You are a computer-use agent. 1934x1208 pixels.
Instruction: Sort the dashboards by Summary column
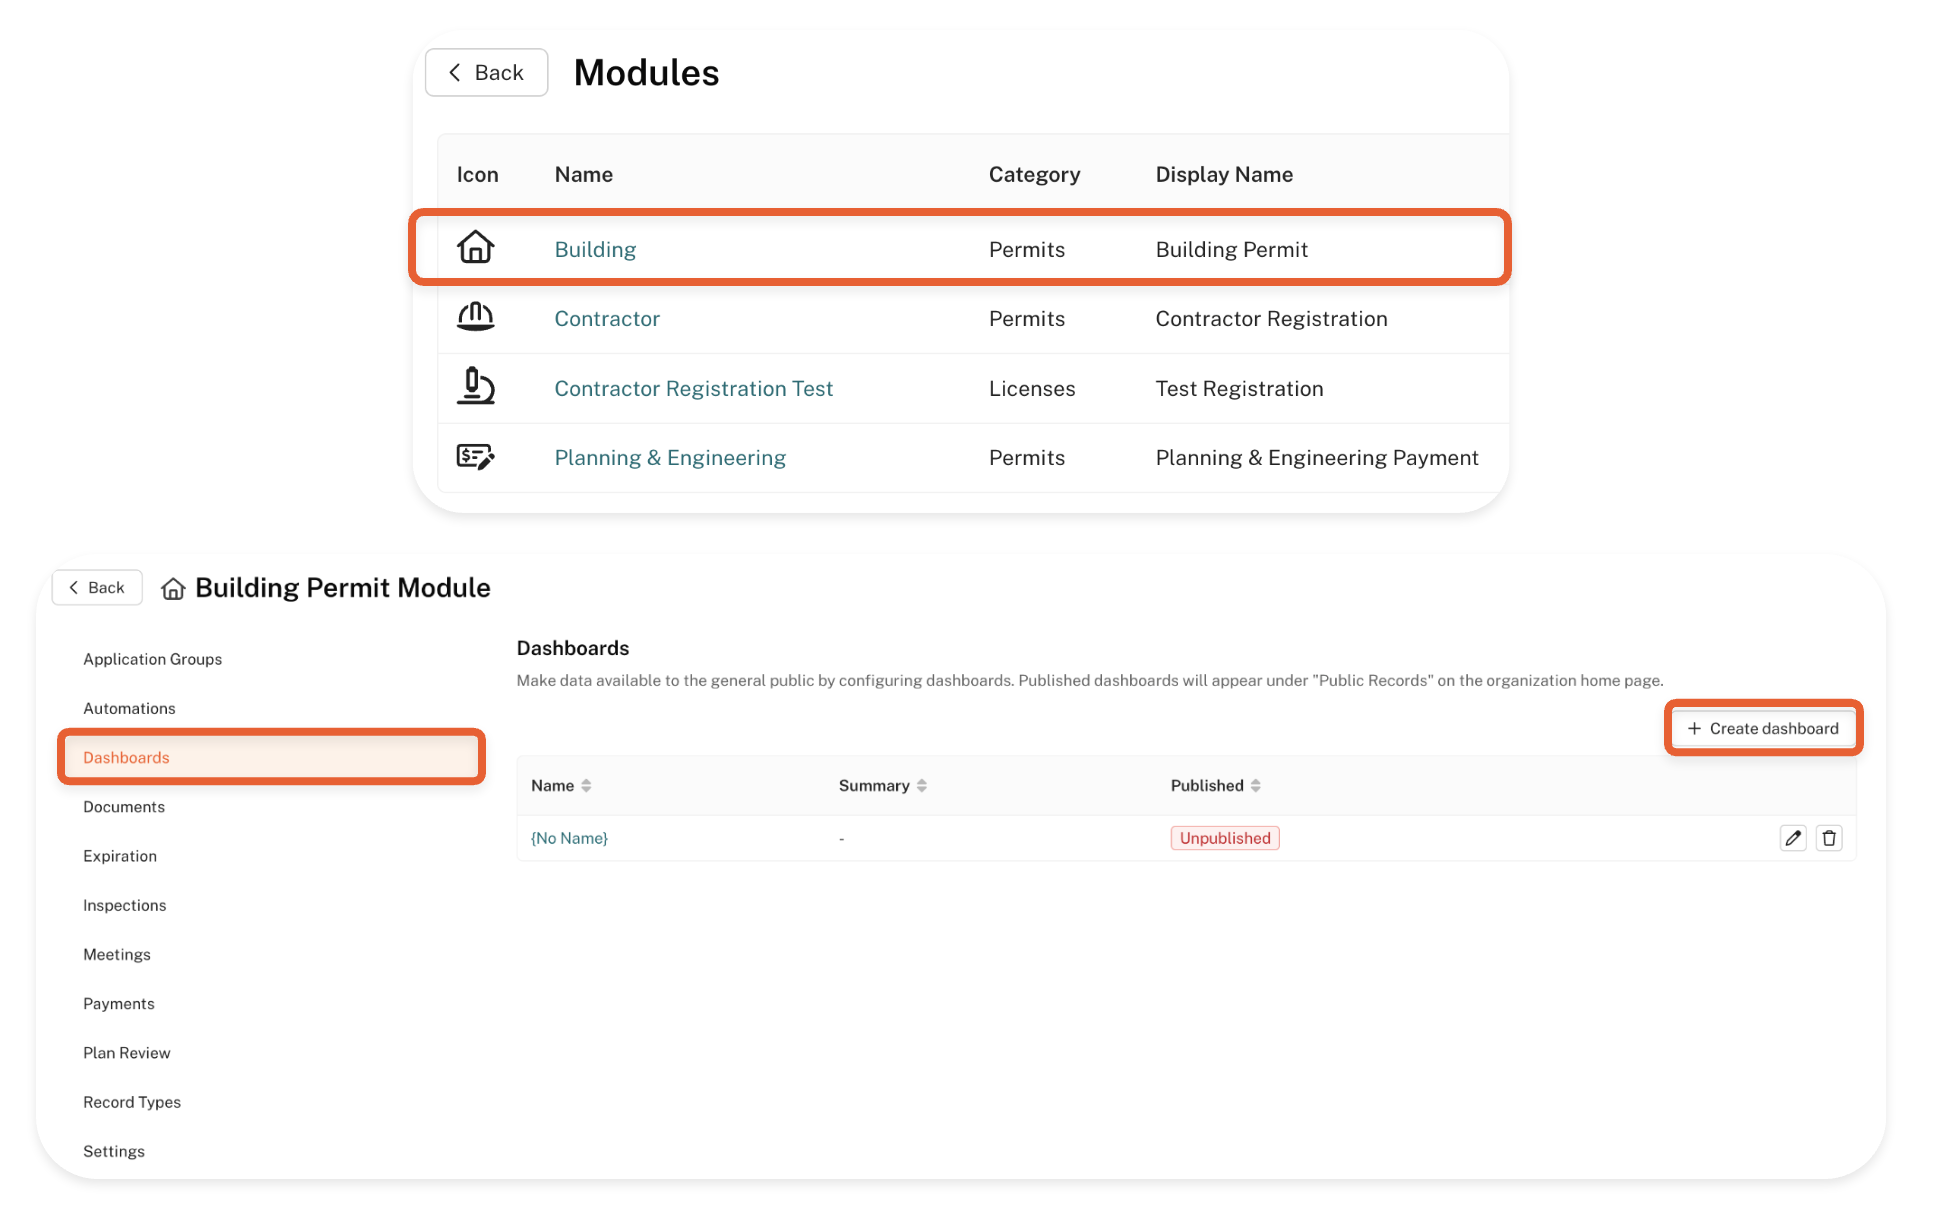coord(921,786)
